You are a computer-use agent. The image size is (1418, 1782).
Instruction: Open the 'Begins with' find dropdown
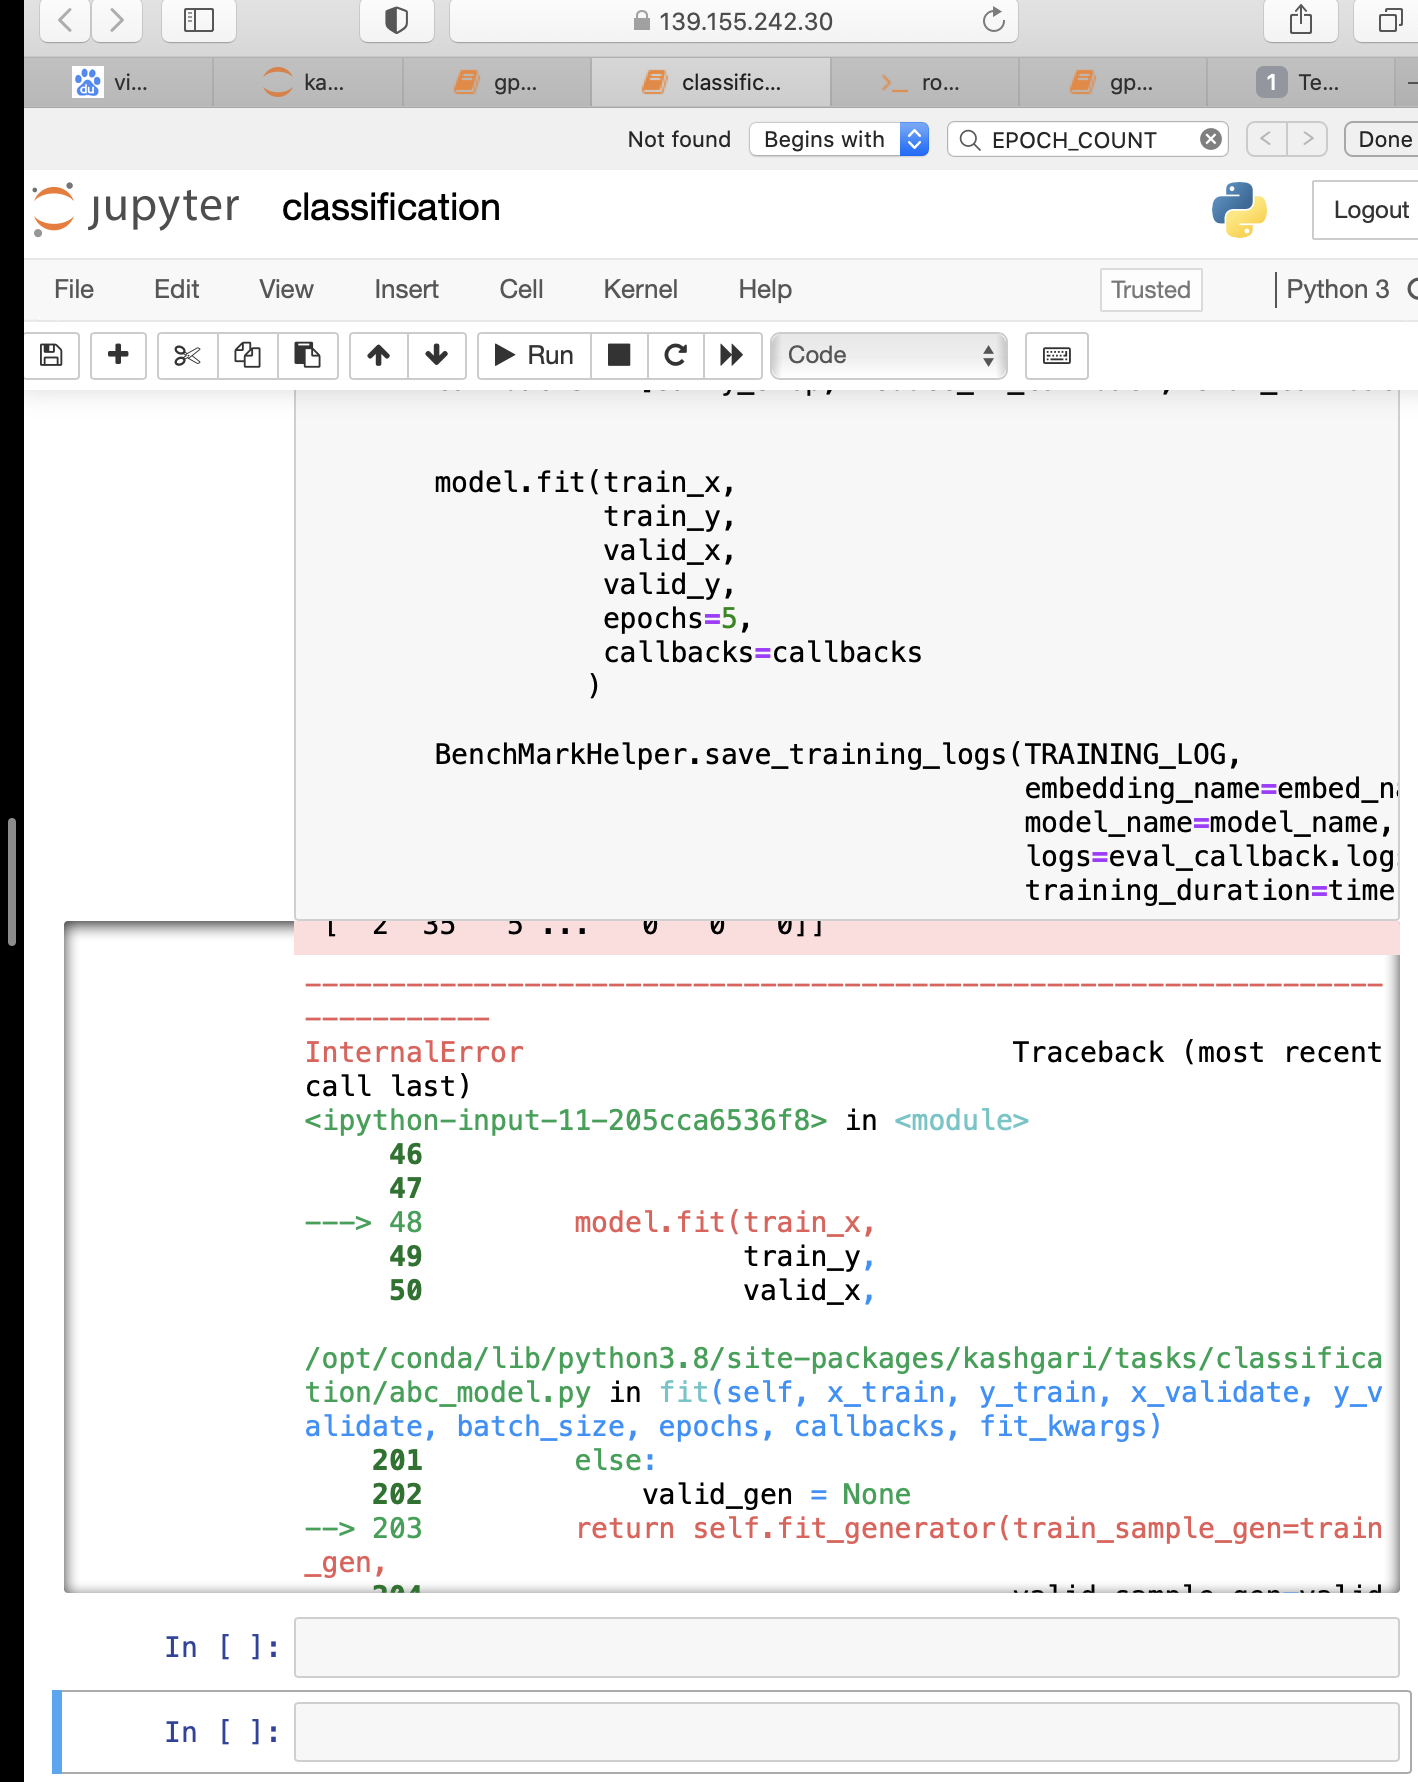pos(839,139)
